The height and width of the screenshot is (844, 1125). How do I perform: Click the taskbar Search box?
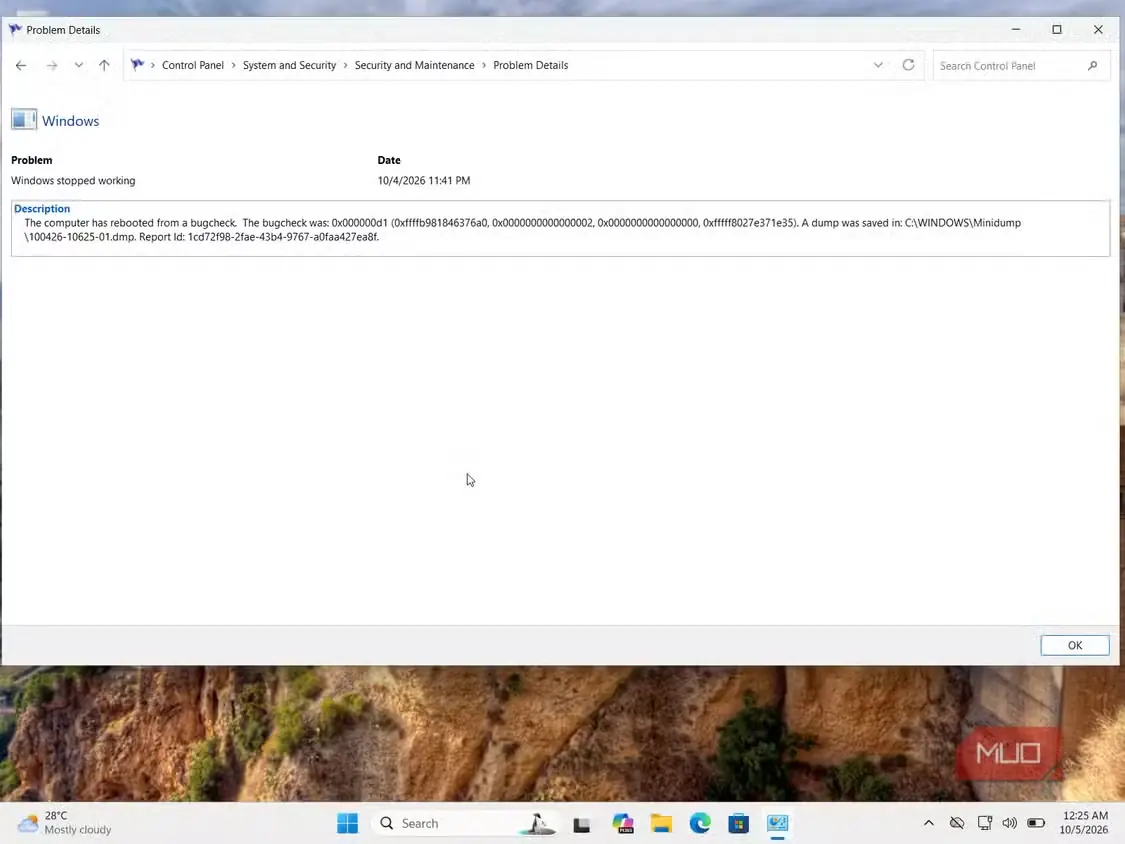click(x=465, y=823)
